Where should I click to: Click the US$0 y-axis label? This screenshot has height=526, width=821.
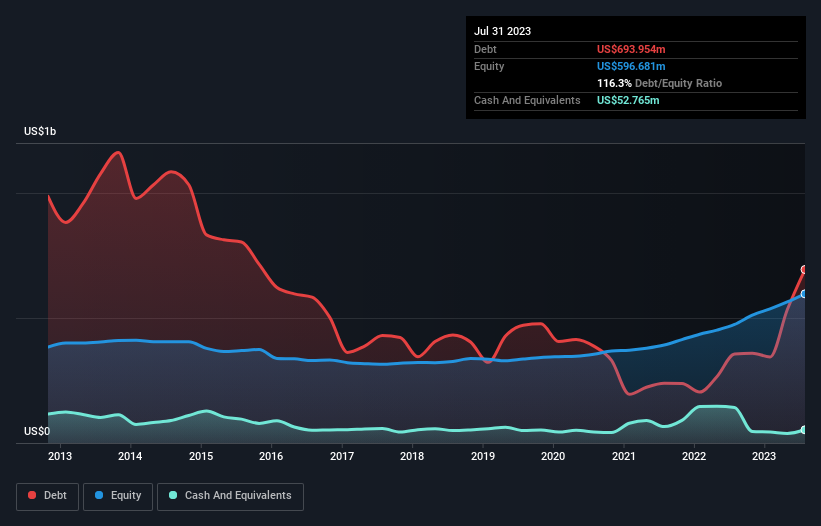37,431
